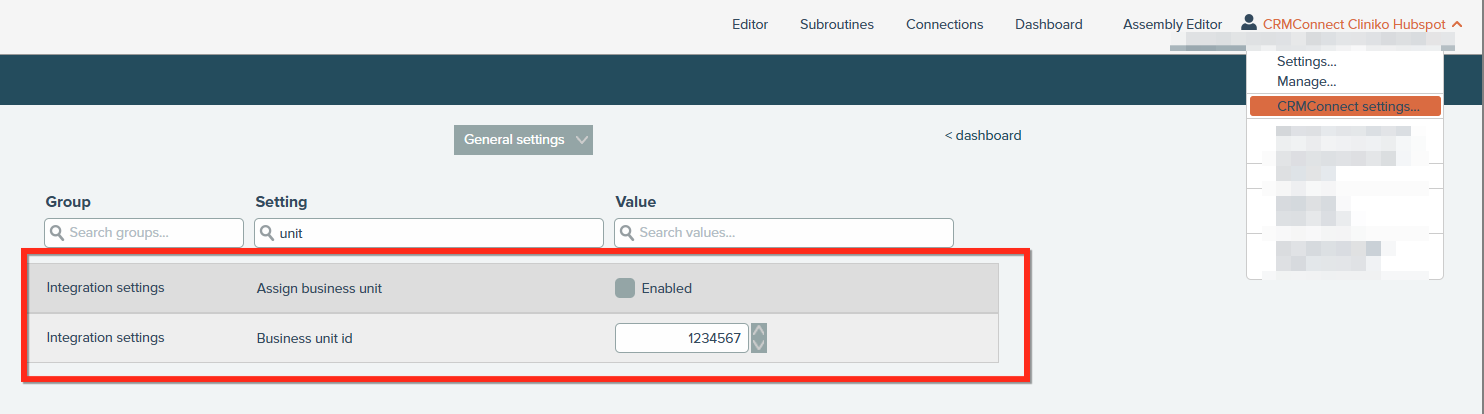Image resolution: width=1484 pixels, height=414 pixels.
Task: Open the Assembly Editor
Action: (x=1172, y=24)
